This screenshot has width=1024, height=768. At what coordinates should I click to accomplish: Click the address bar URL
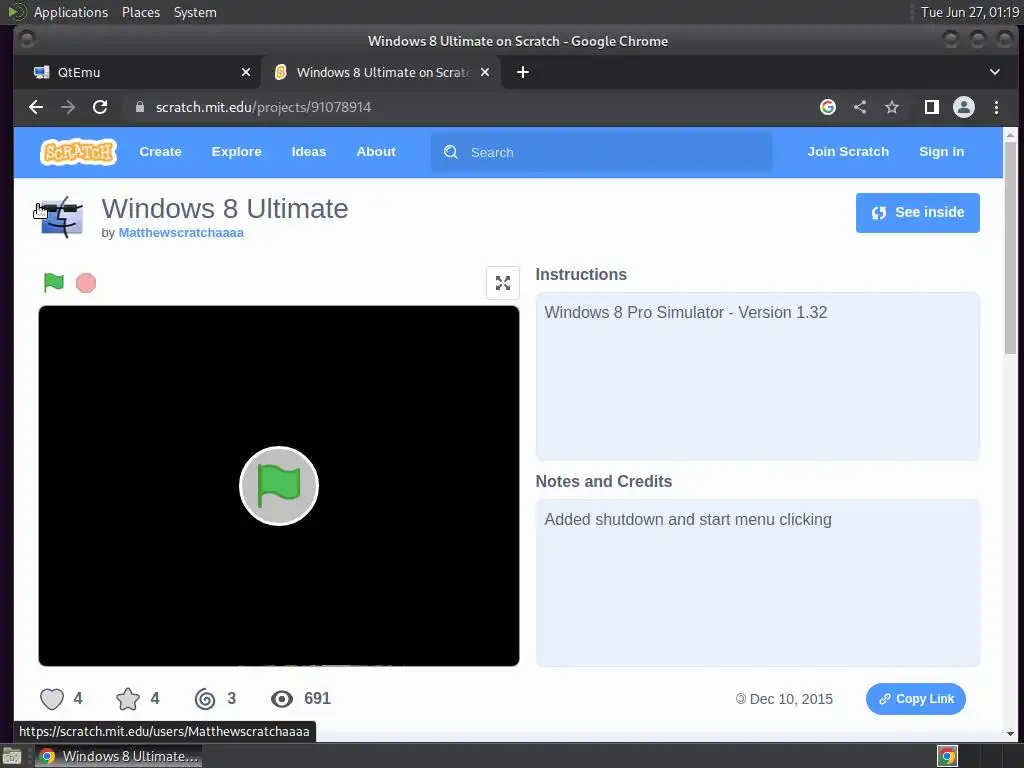(263, 107)
